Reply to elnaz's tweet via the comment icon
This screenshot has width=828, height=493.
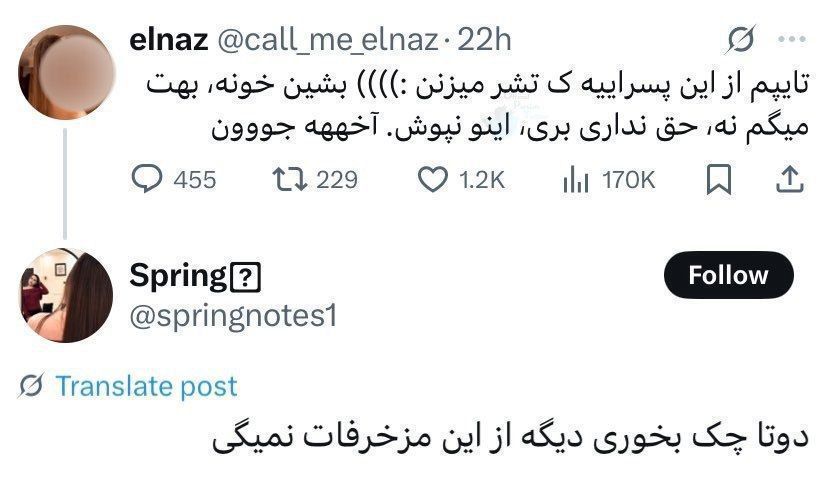pyautogui.click(x=149, y=180)
